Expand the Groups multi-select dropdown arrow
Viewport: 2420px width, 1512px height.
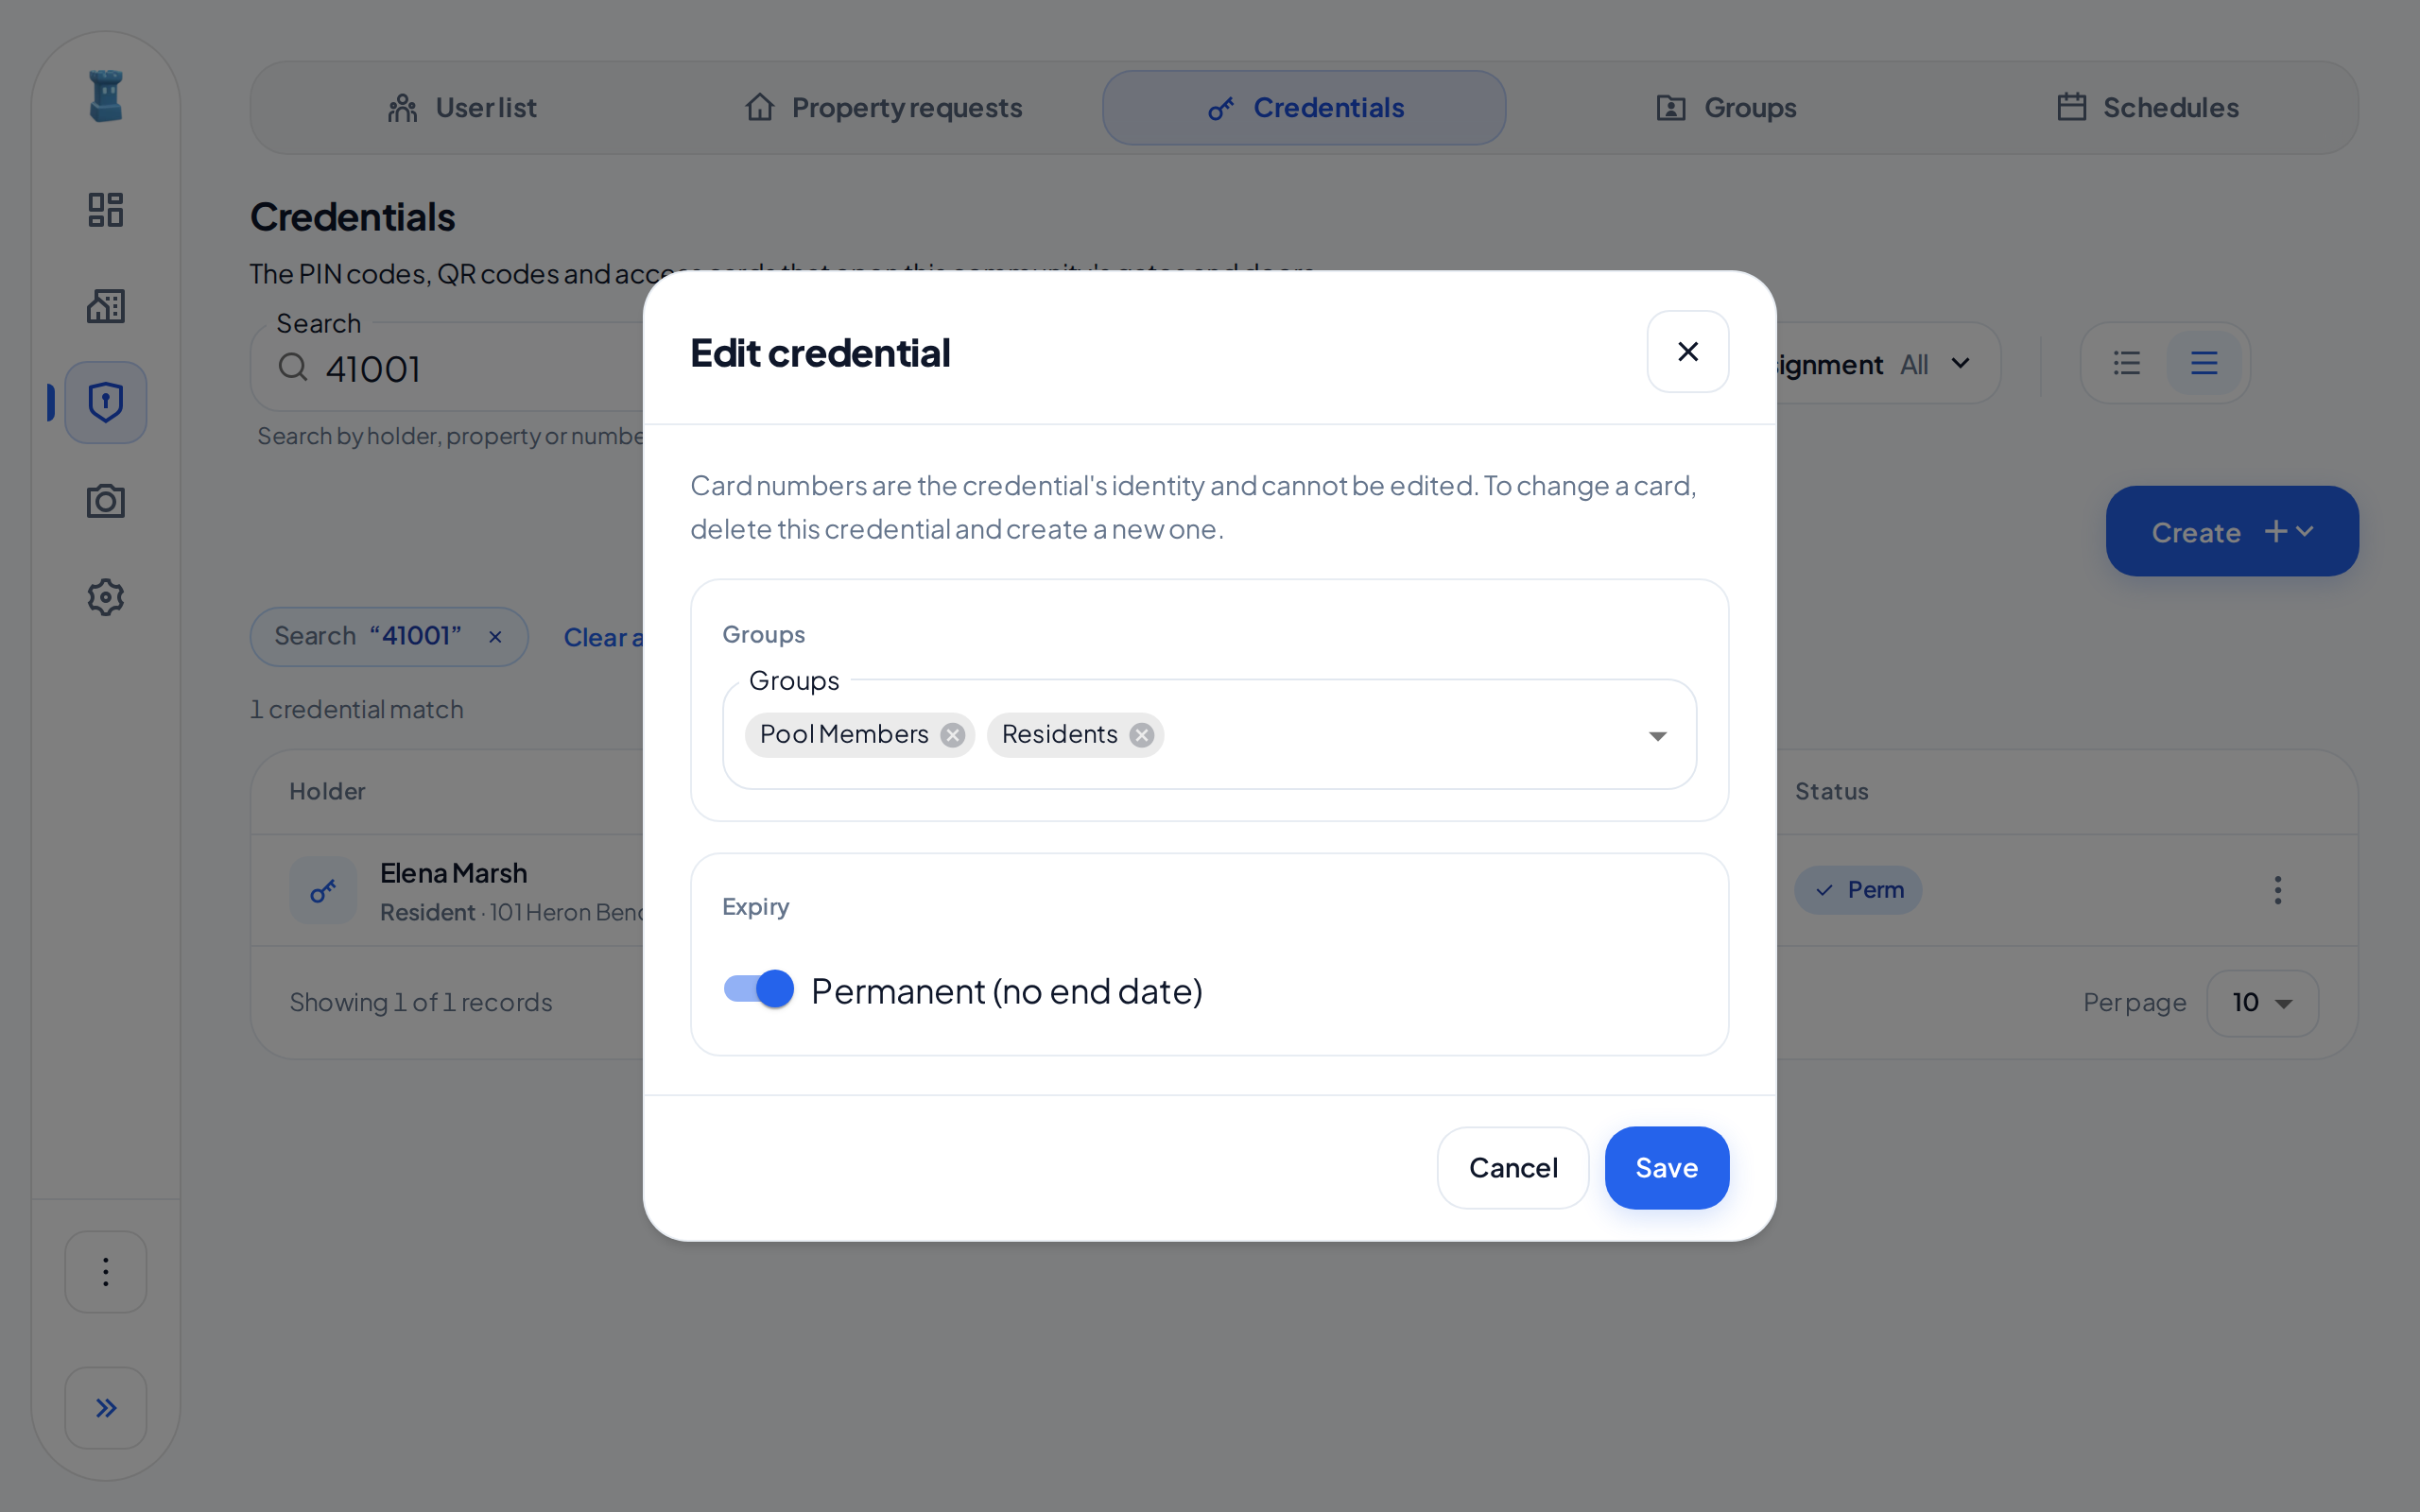(1658, 735)
